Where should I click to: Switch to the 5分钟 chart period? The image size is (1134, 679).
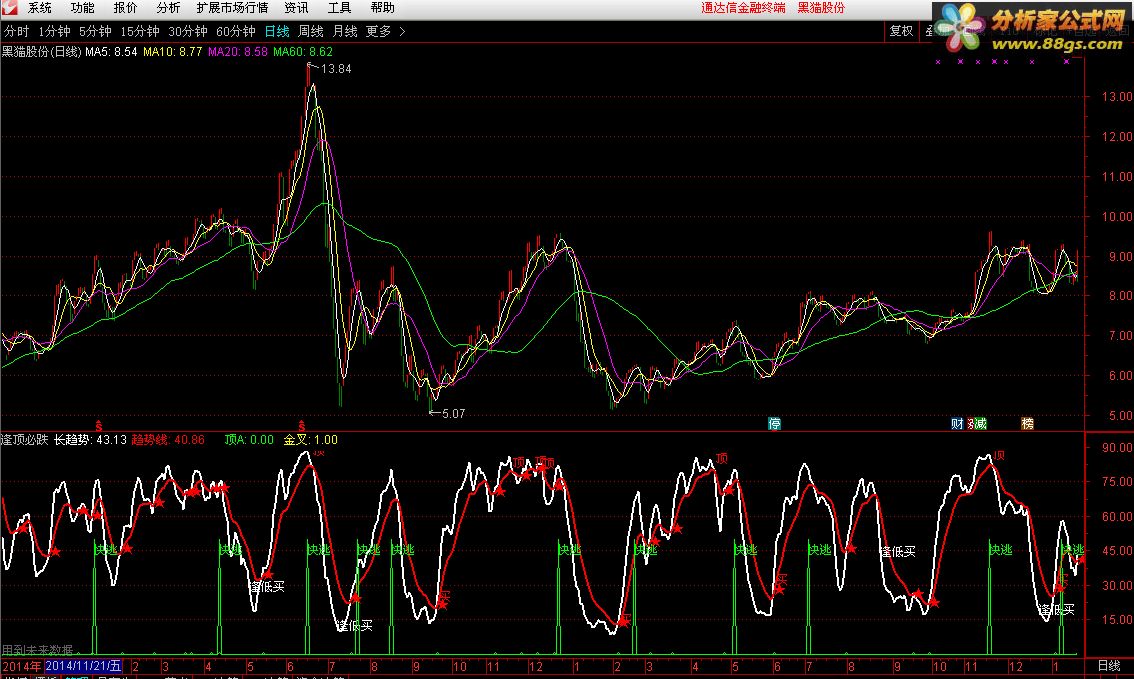(95, 32)
